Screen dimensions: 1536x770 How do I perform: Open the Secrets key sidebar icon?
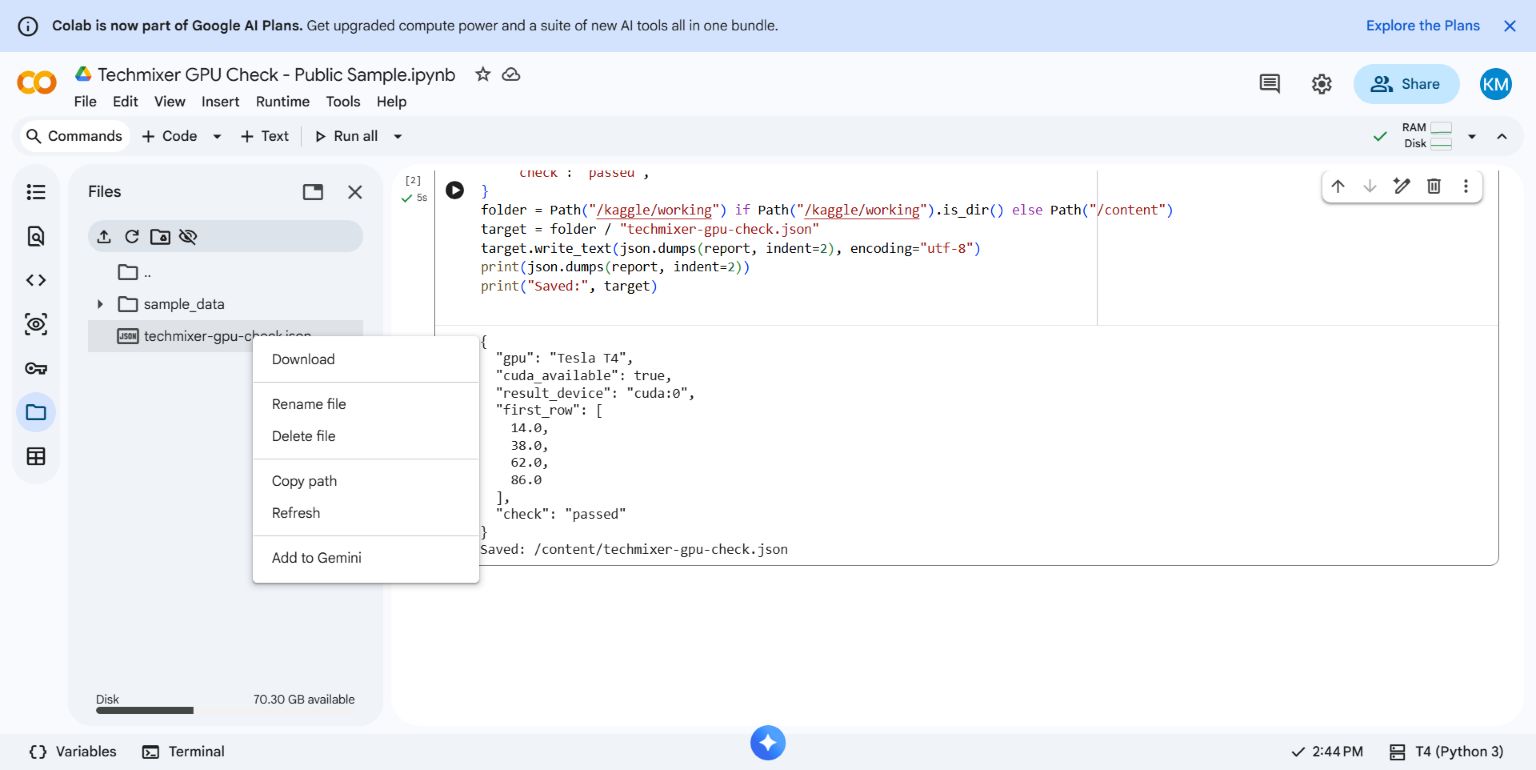click(x=36, y=368)
